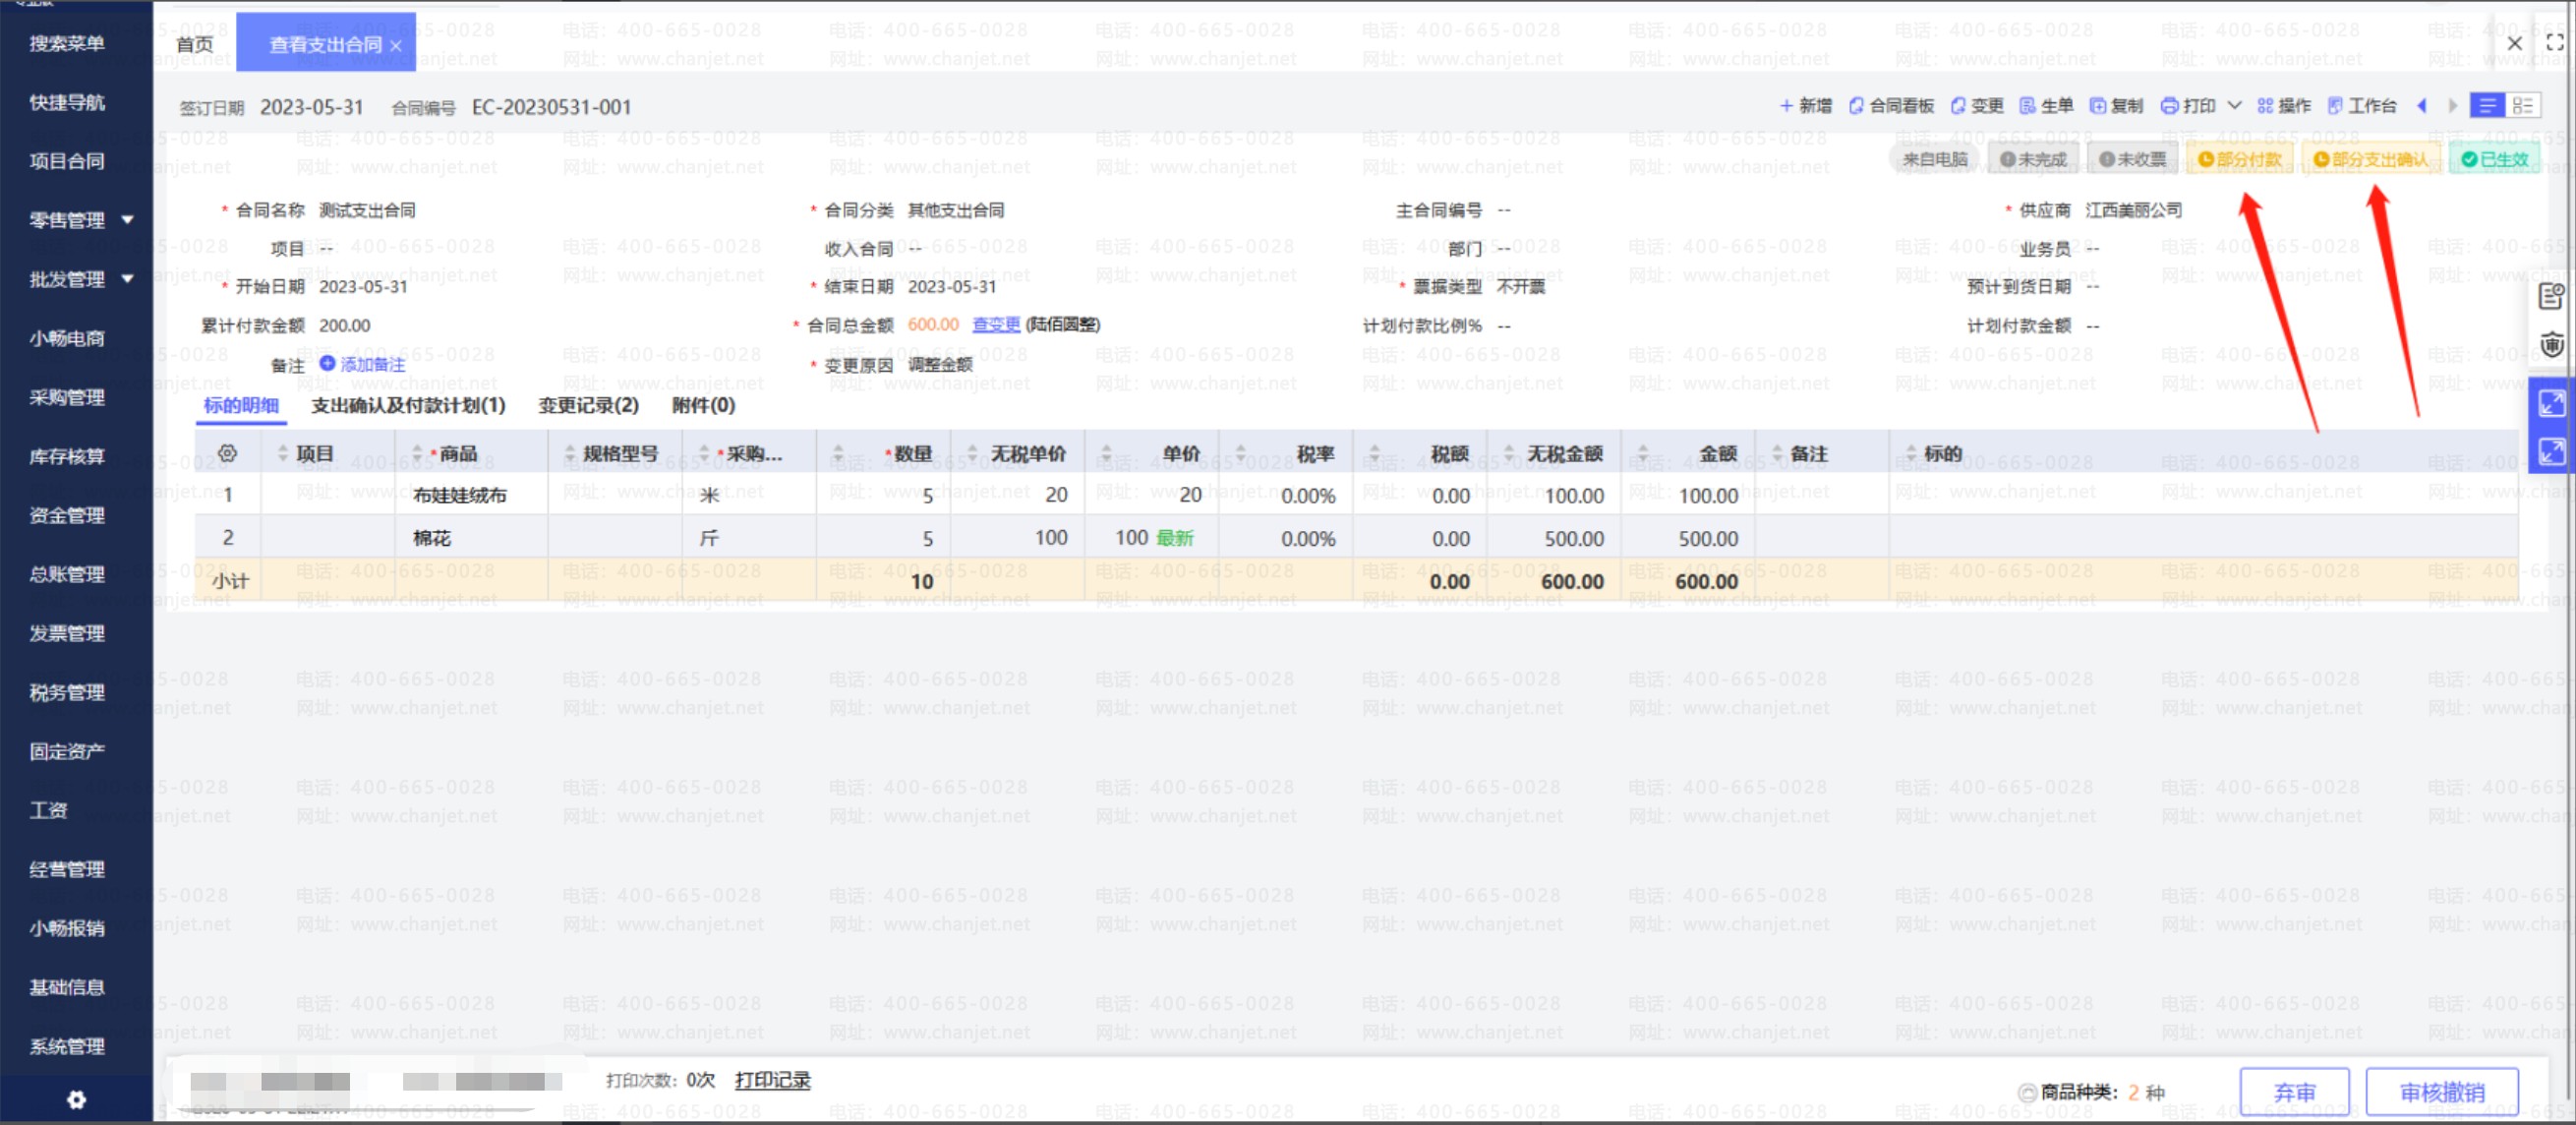The image size is (2576, 1125).
Task: Switch to the 变更记录(2) tab
Action: [588, 405]
